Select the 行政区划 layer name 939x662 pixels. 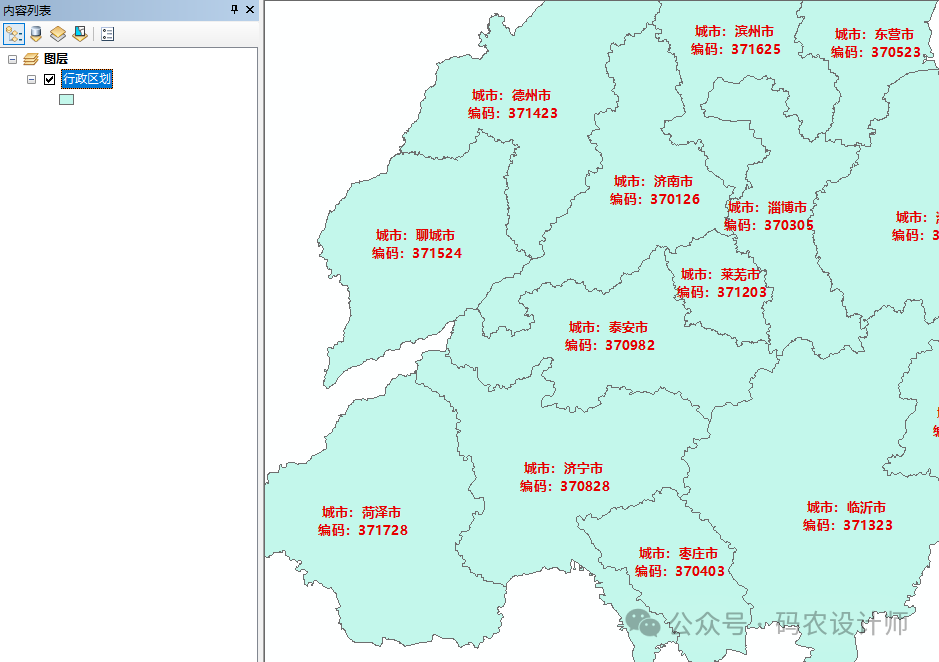[87, 79]
